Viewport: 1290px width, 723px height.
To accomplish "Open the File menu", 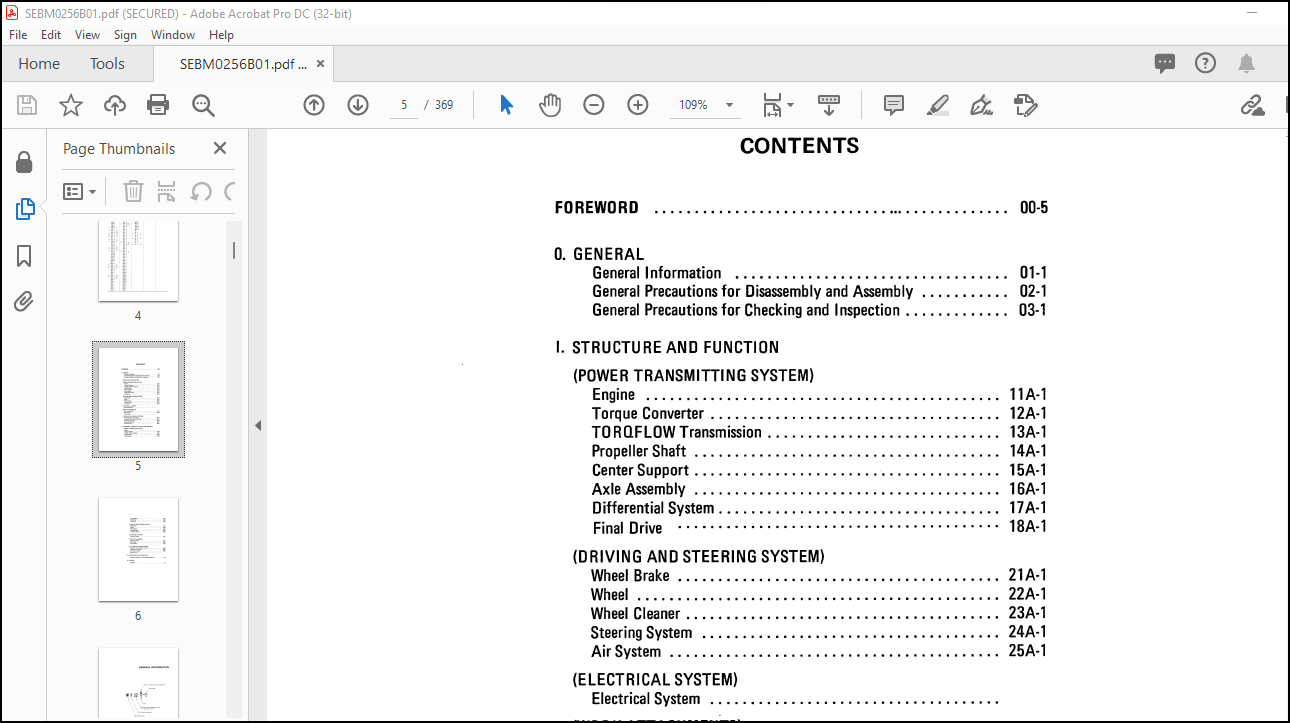I will tap(18, 34).
